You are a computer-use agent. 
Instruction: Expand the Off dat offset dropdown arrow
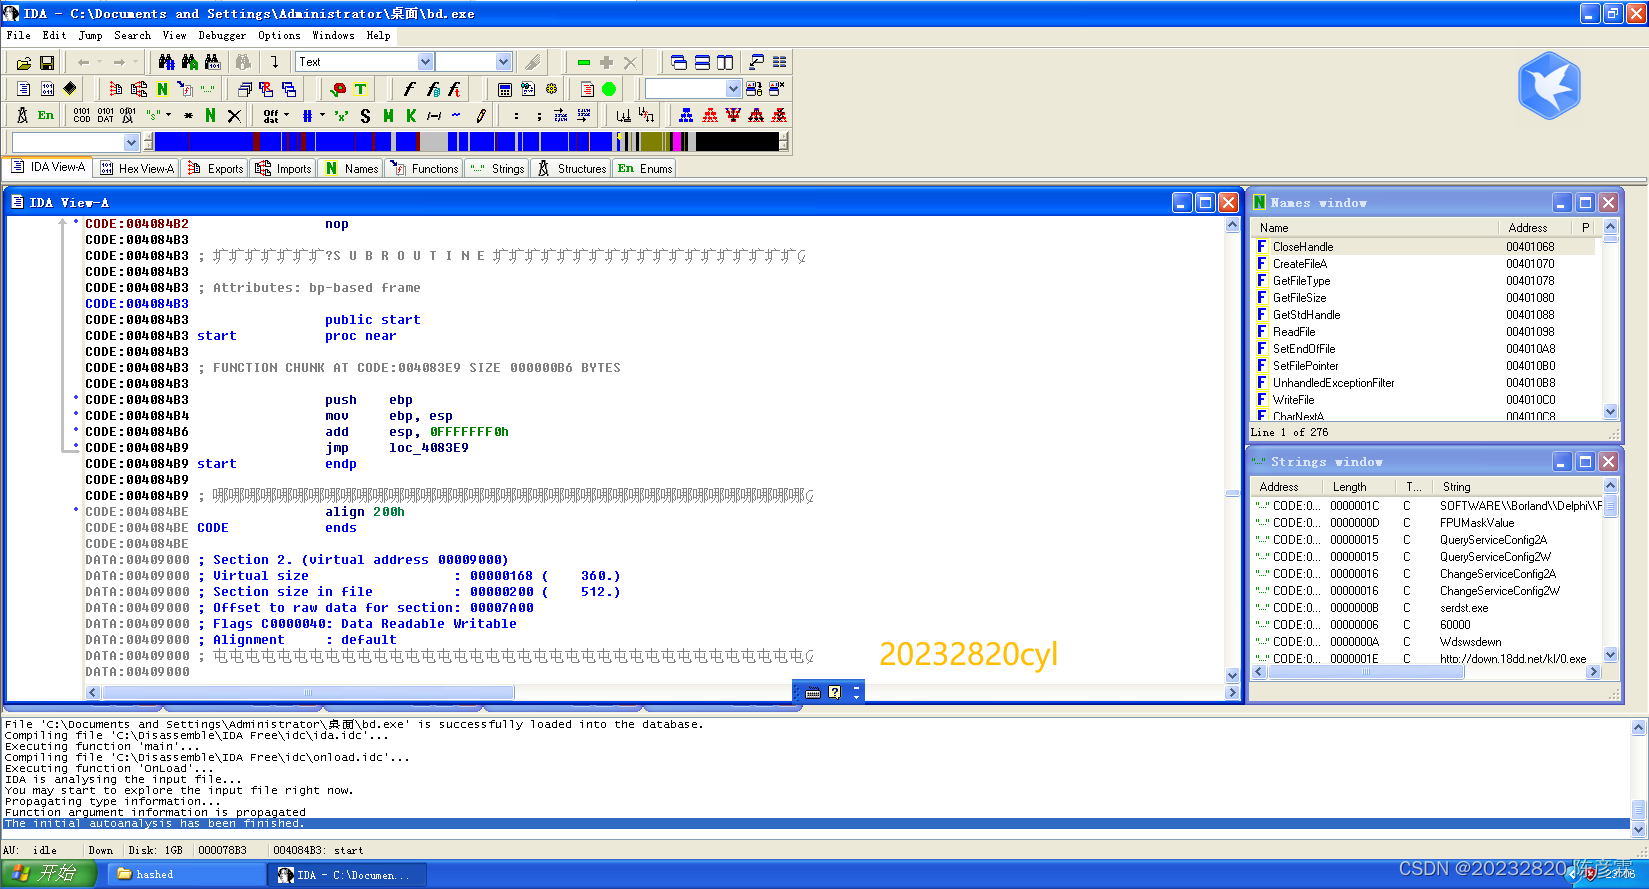[286, 116]
